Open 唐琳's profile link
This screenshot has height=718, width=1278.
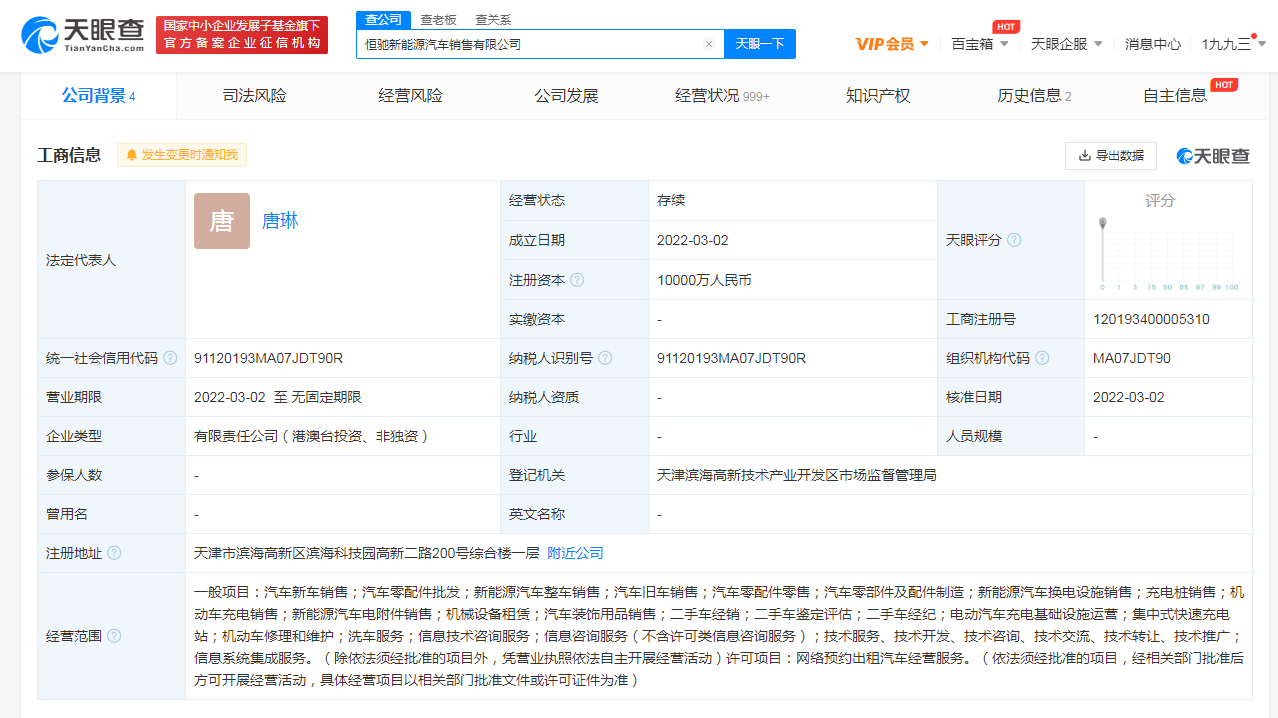280,221
